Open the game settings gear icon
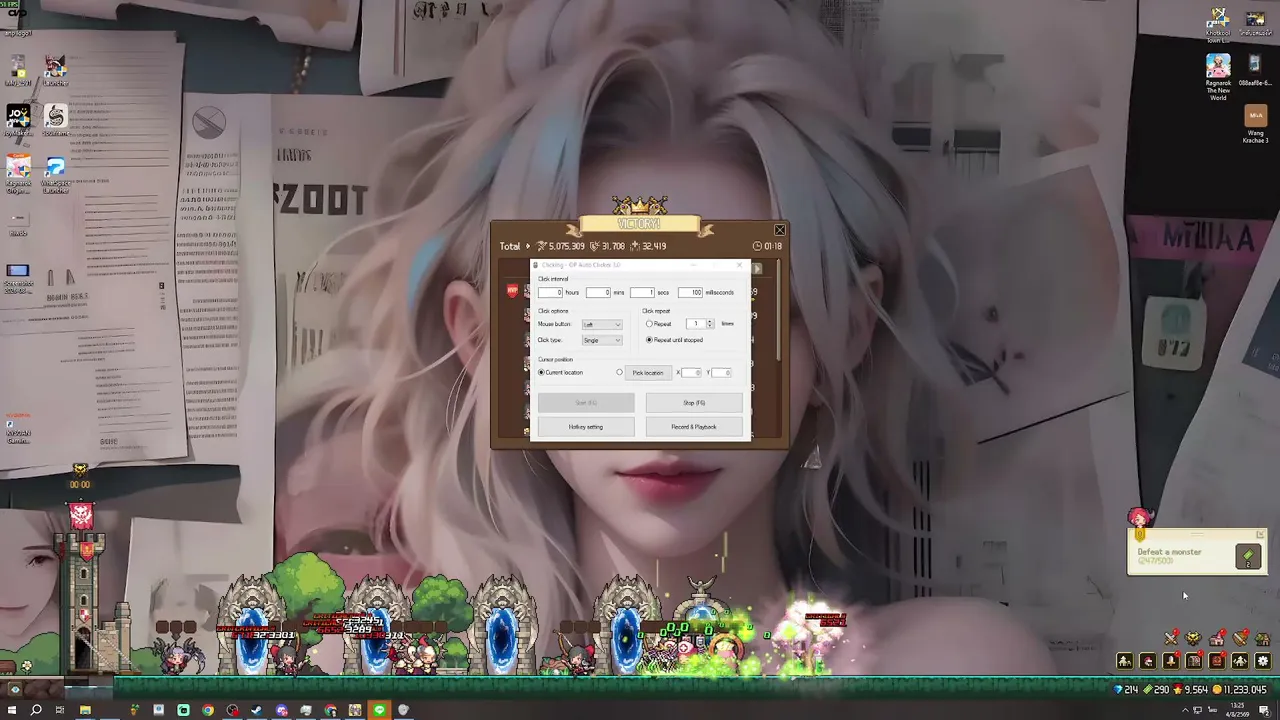 (x=1263, y=661)
